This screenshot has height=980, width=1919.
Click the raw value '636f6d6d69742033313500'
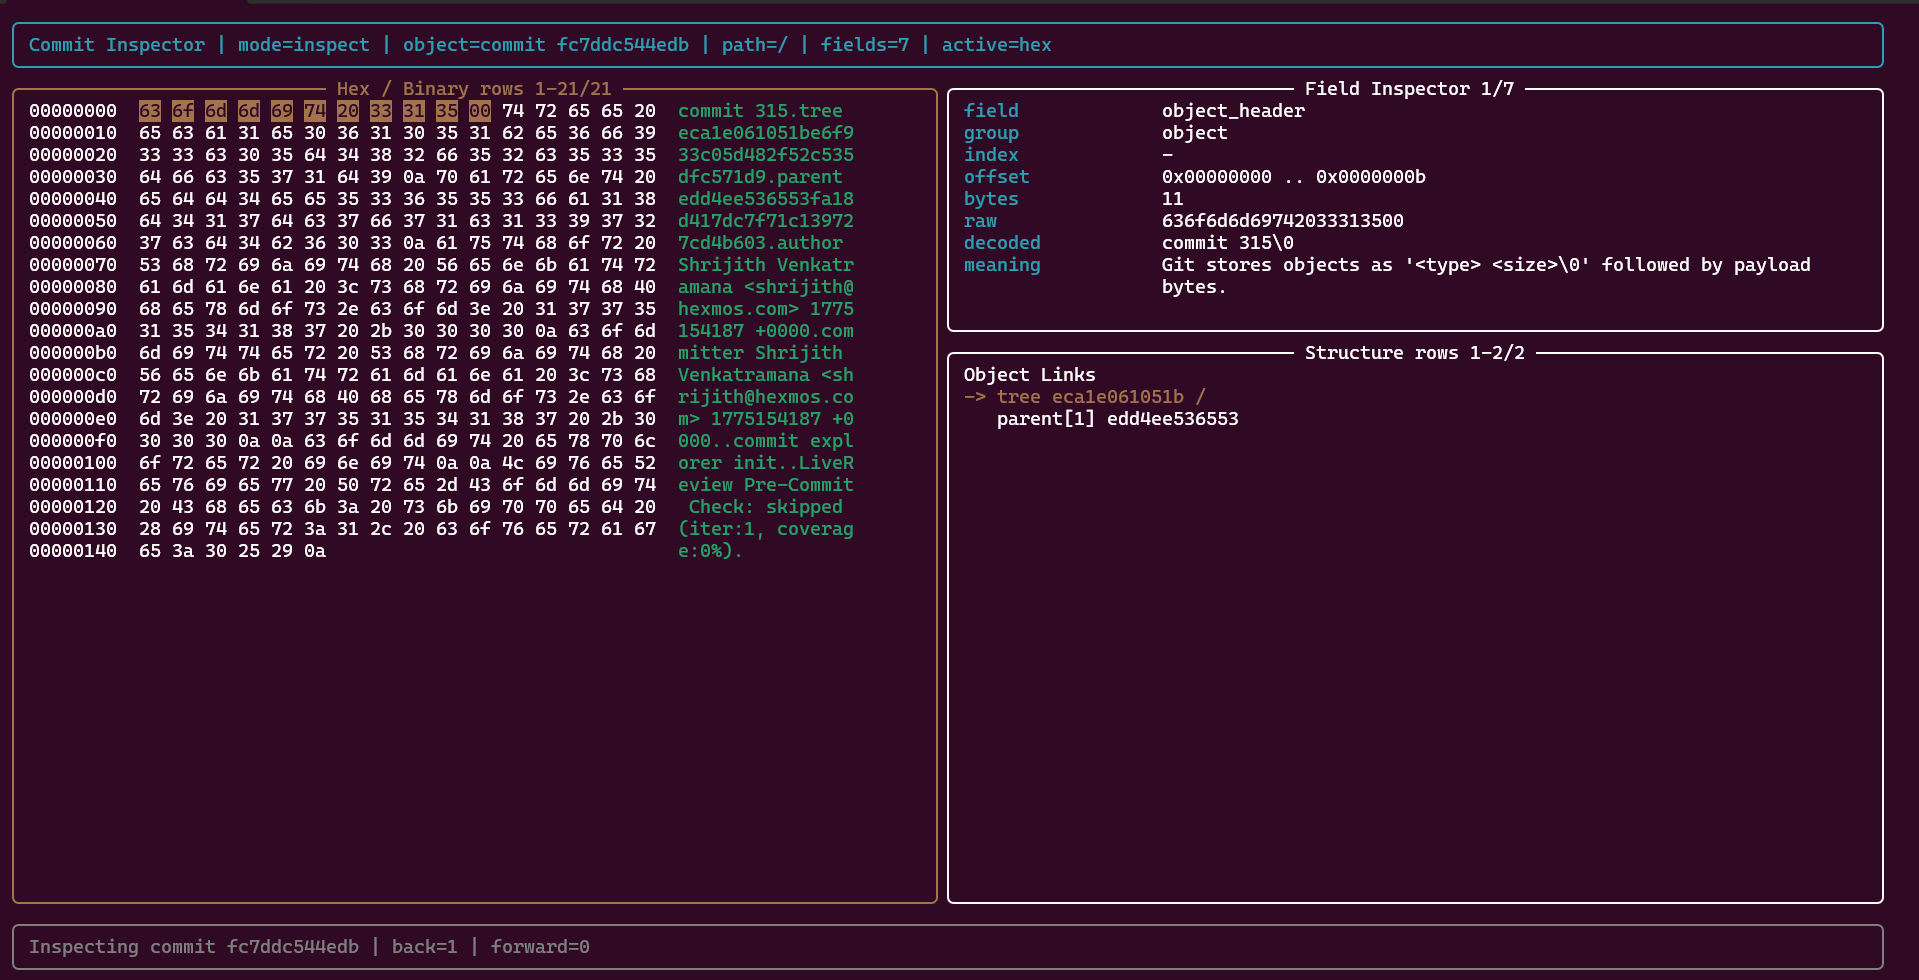[x=1283, y=221]
